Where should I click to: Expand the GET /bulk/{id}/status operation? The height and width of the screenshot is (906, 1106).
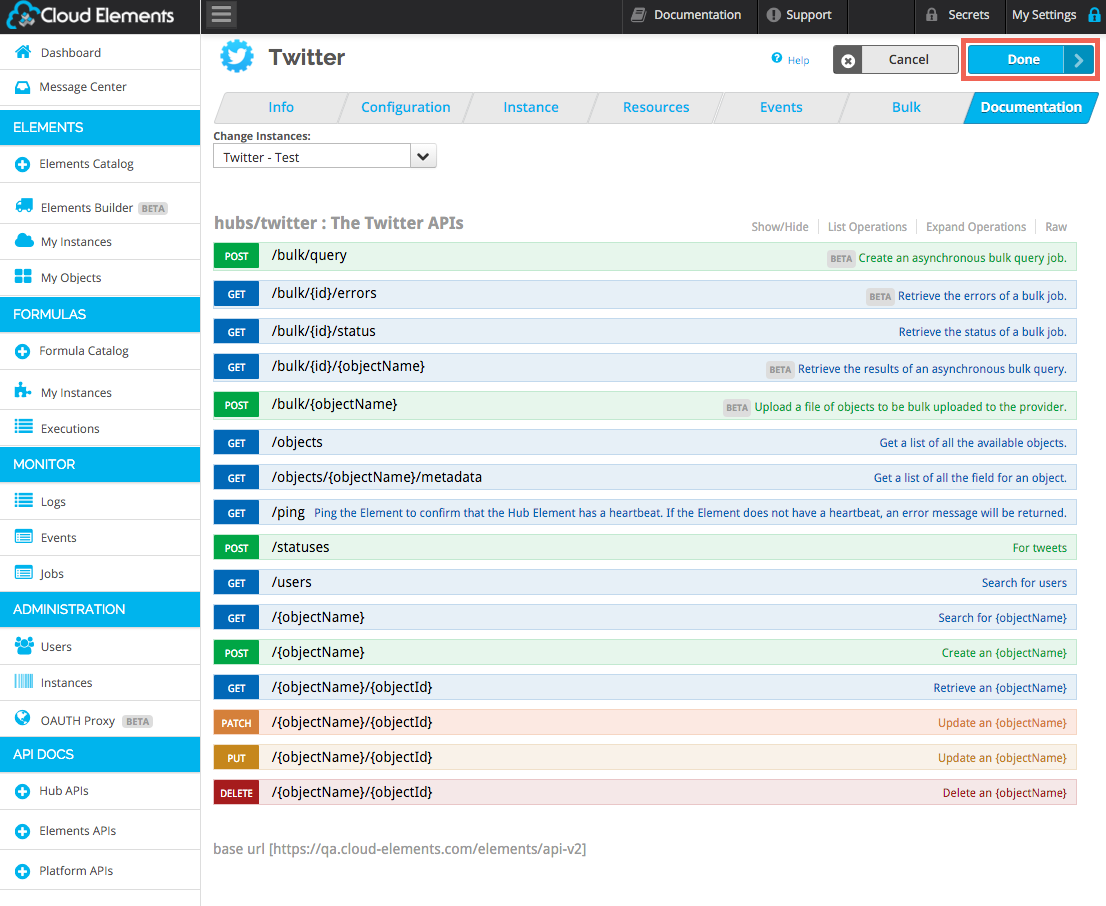click(x=645, y=332)
